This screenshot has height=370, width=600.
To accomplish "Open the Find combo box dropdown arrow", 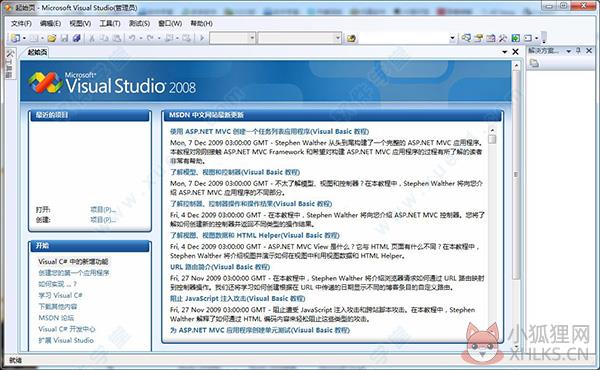I will point(452,38).
